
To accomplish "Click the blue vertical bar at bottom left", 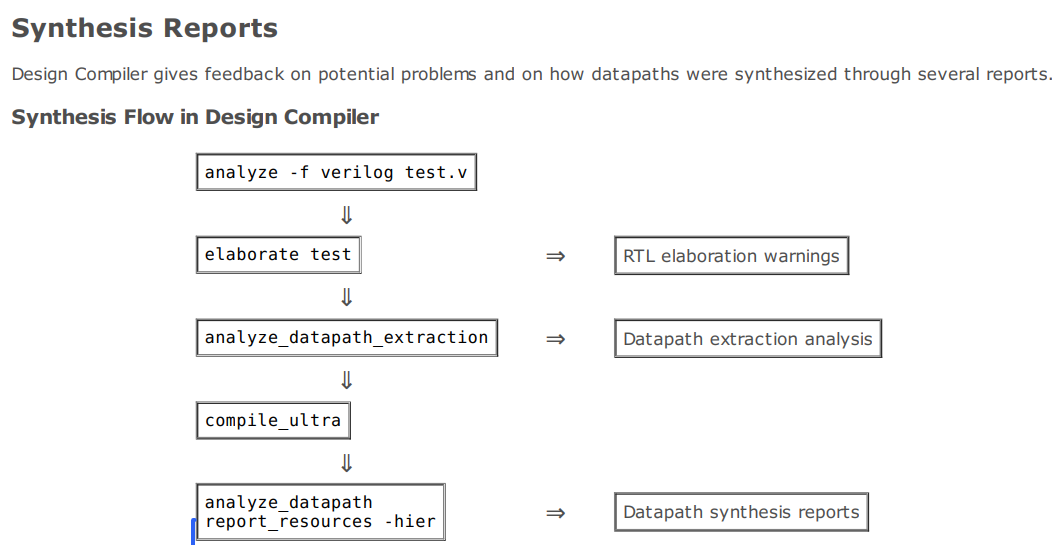I will pyautogui.click(x=194, y=532).
